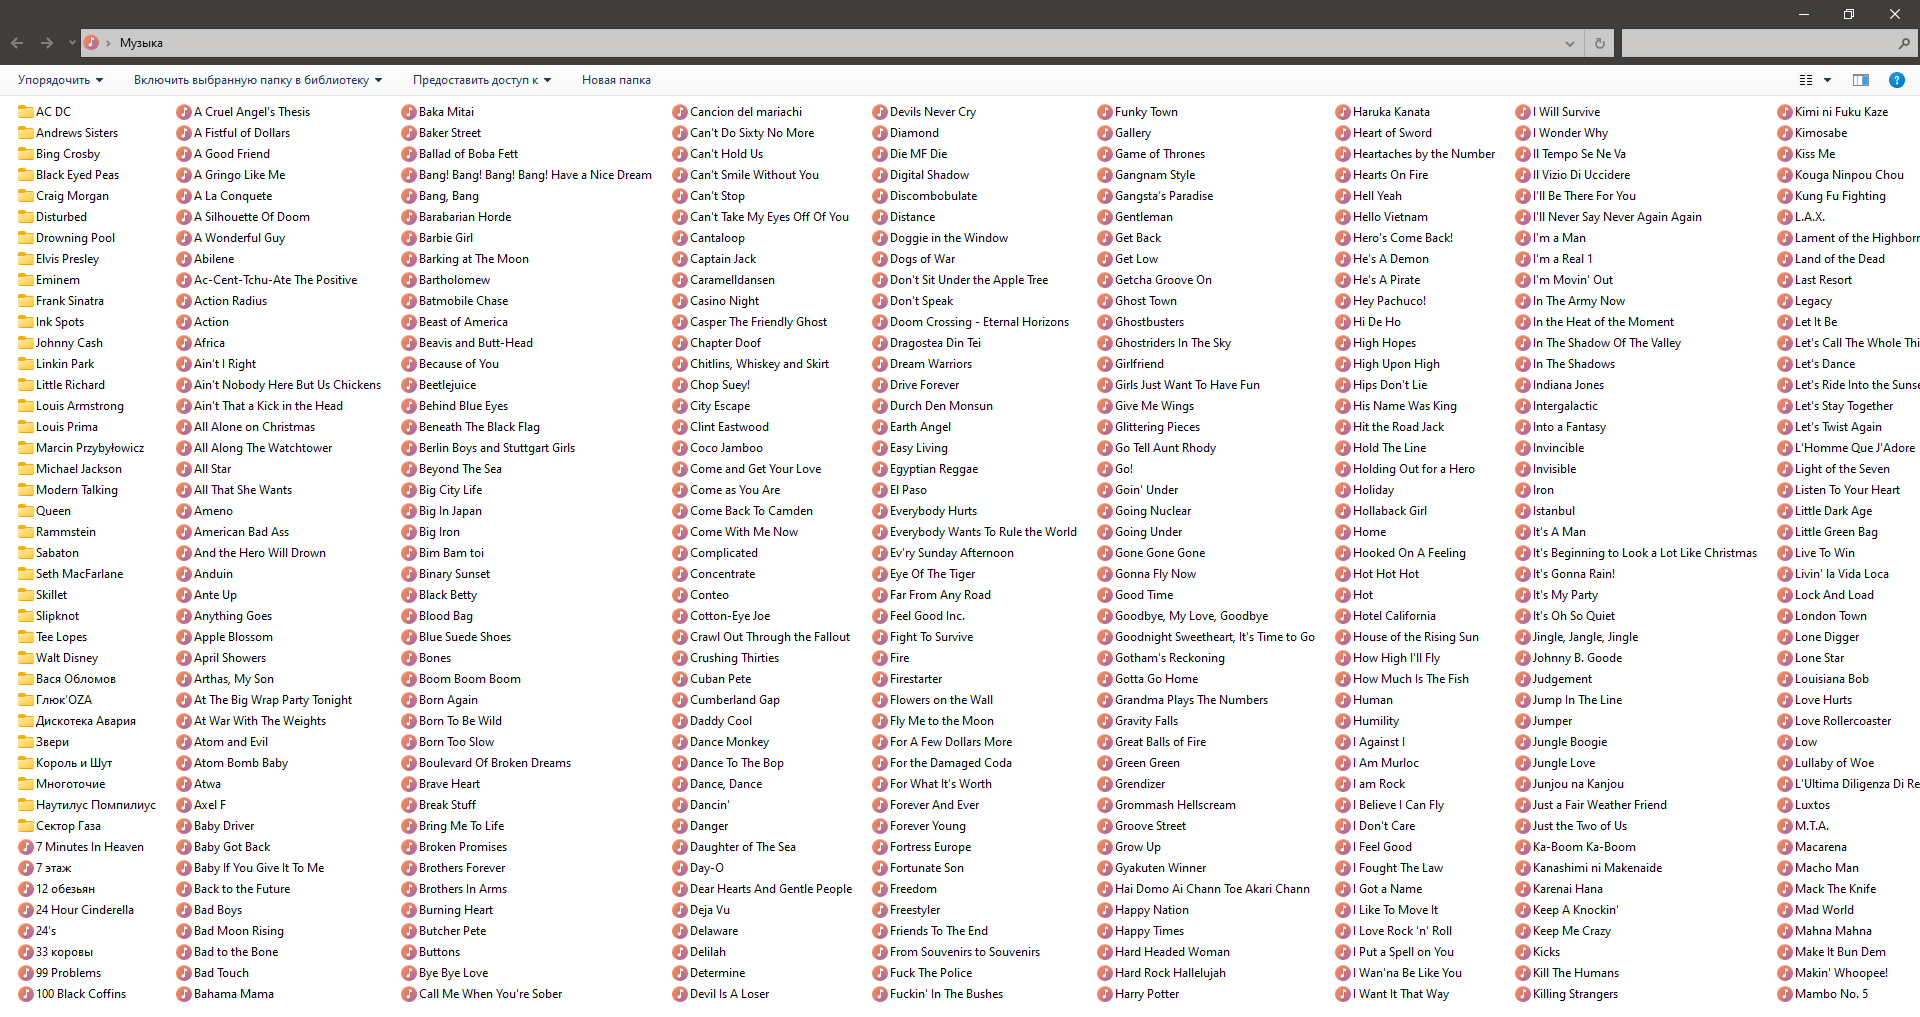
Task: Select the file Gangsta's Paradise
Action: 1156,196
